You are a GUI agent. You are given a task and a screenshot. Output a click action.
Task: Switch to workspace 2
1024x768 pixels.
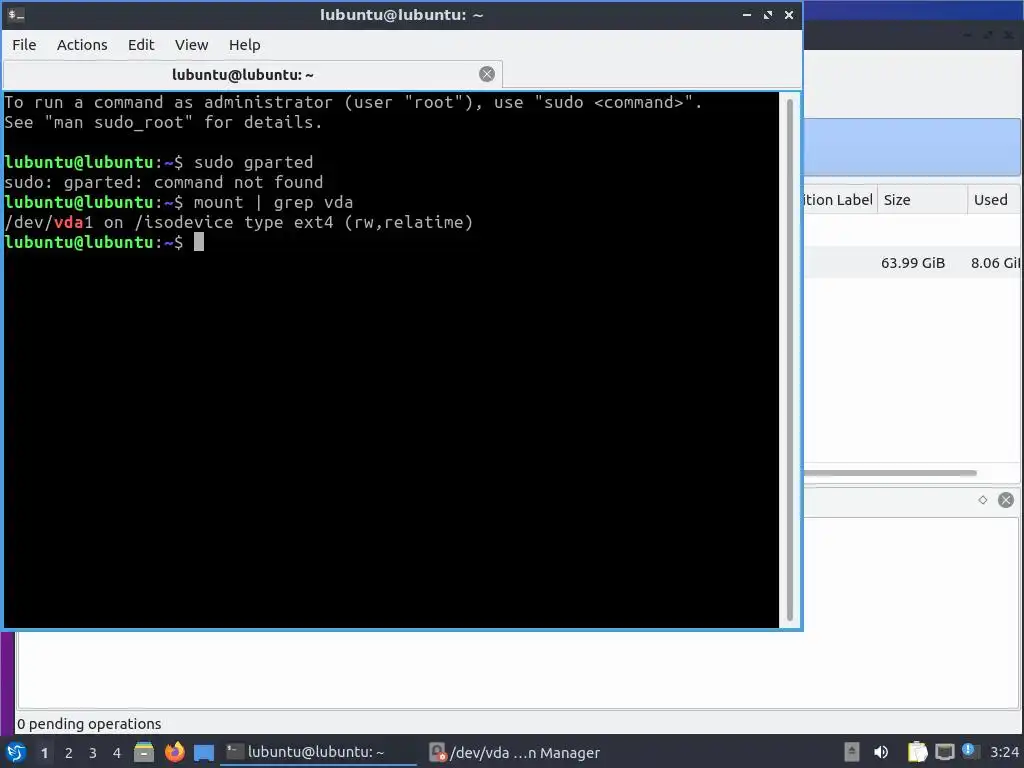click(x=69, y=753)
